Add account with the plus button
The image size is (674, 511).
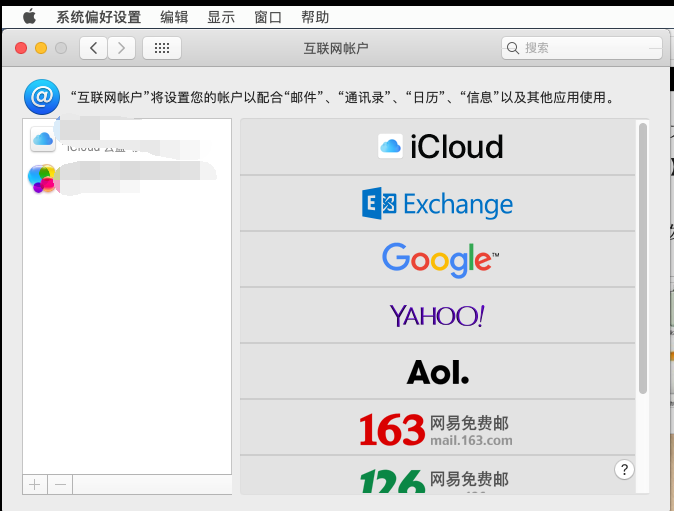point(35,484)
